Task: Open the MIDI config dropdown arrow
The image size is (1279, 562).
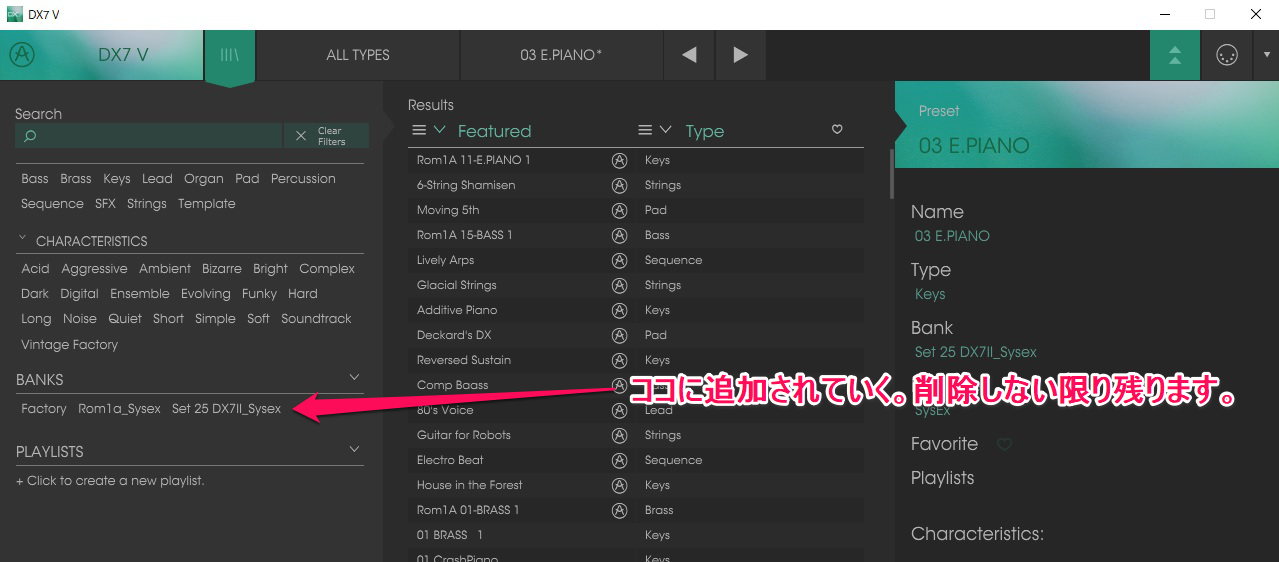Action: [1266, 55]
